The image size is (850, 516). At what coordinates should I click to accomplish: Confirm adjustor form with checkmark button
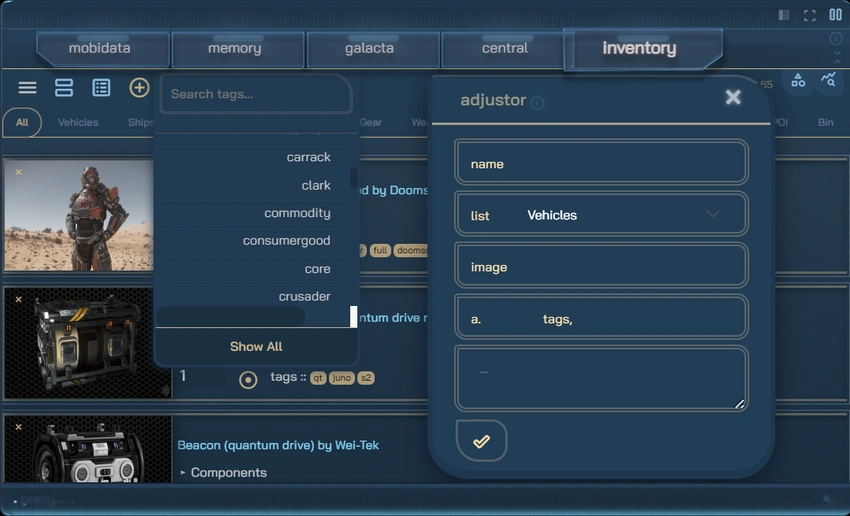pyautogui.click(x=481, y=441)
